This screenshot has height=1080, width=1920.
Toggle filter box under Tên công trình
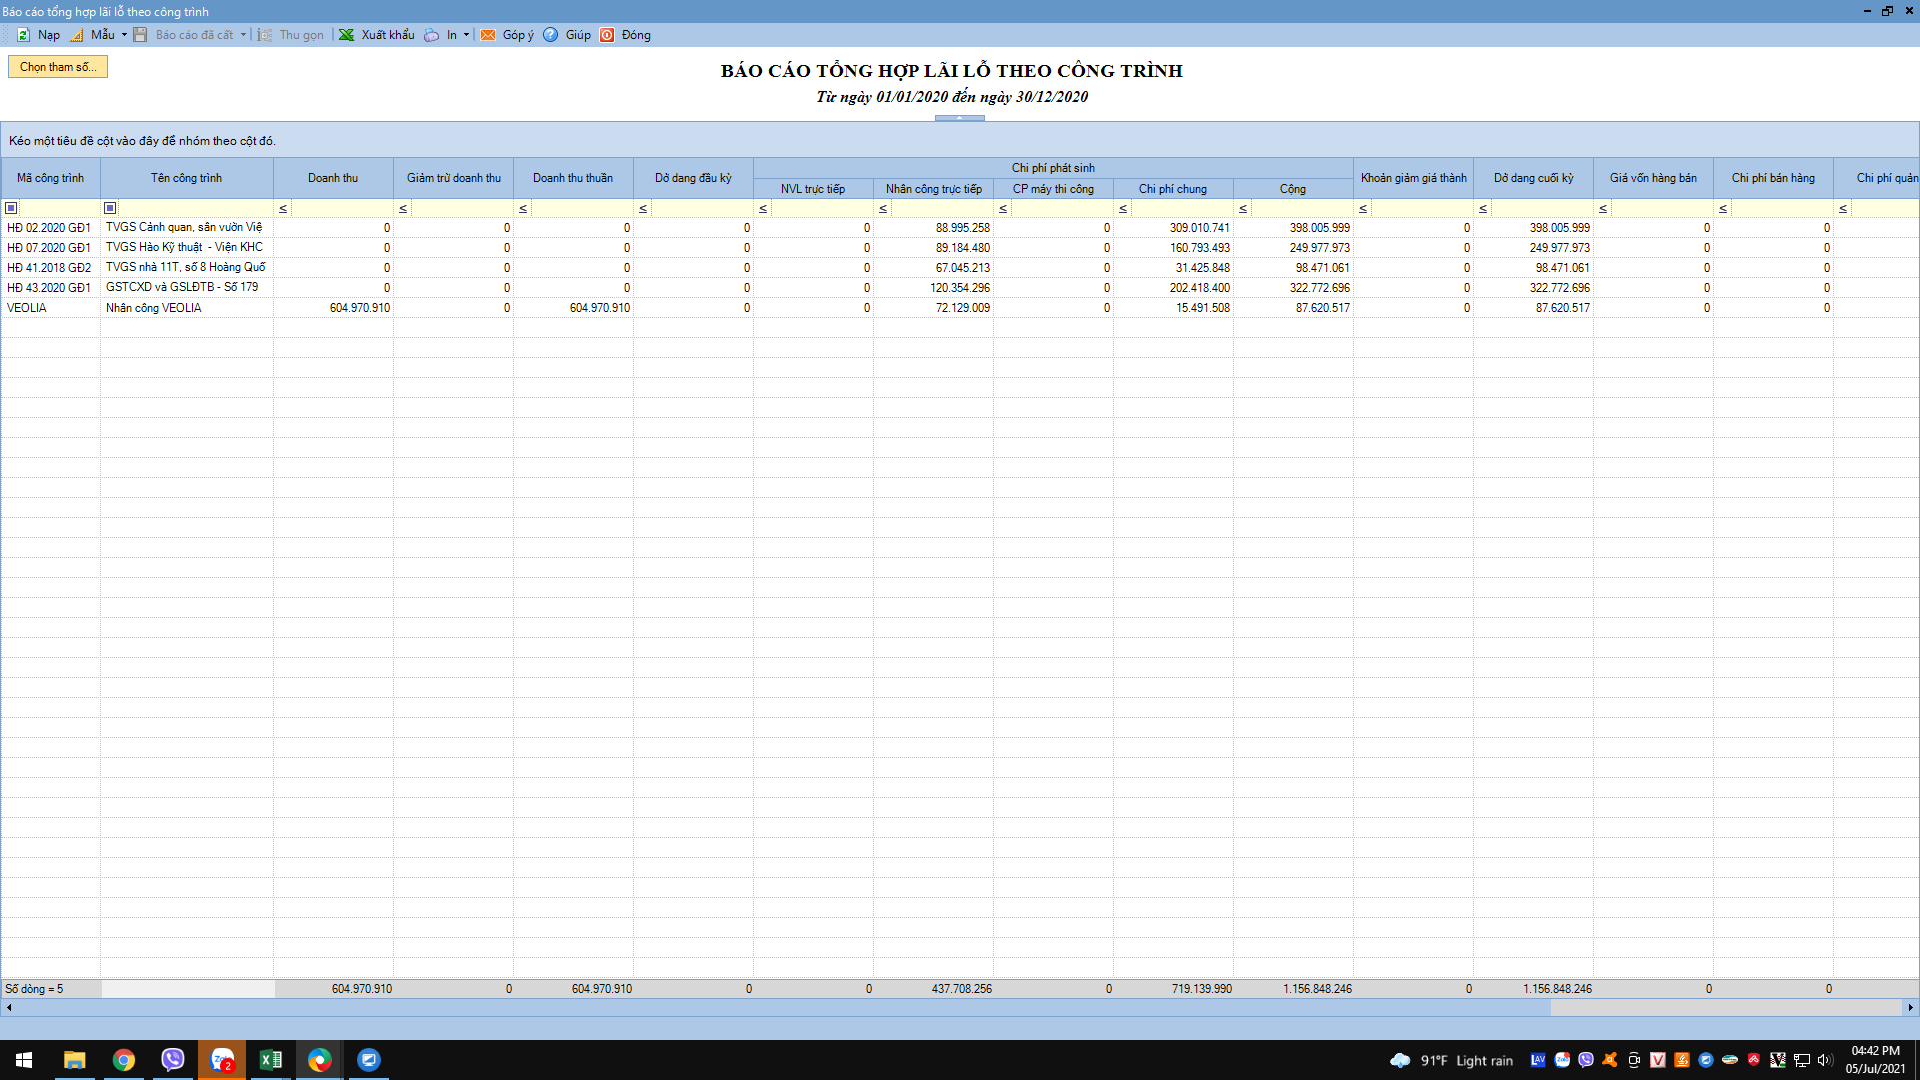click(x=110, y=208)
